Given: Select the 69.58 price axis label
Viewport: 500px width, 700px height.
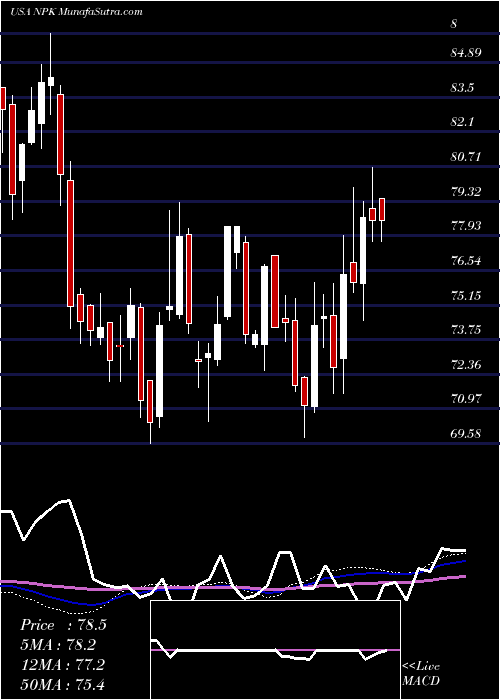Looking at the screenshot, I should tap(466, 433).
